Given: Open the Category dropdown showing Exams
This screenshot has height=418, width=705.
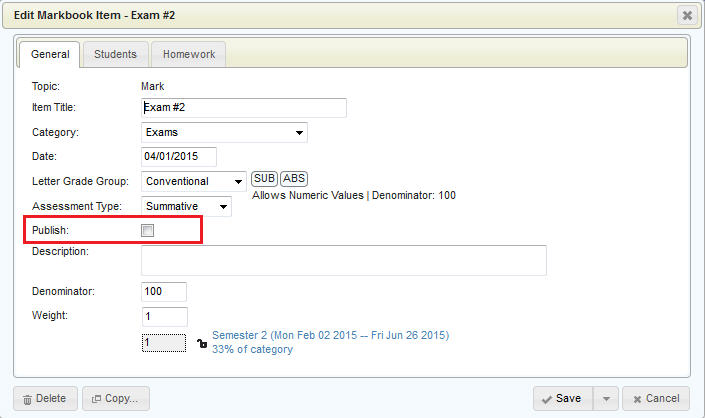Looking at the screenshot, I should (x=224, y=132).
